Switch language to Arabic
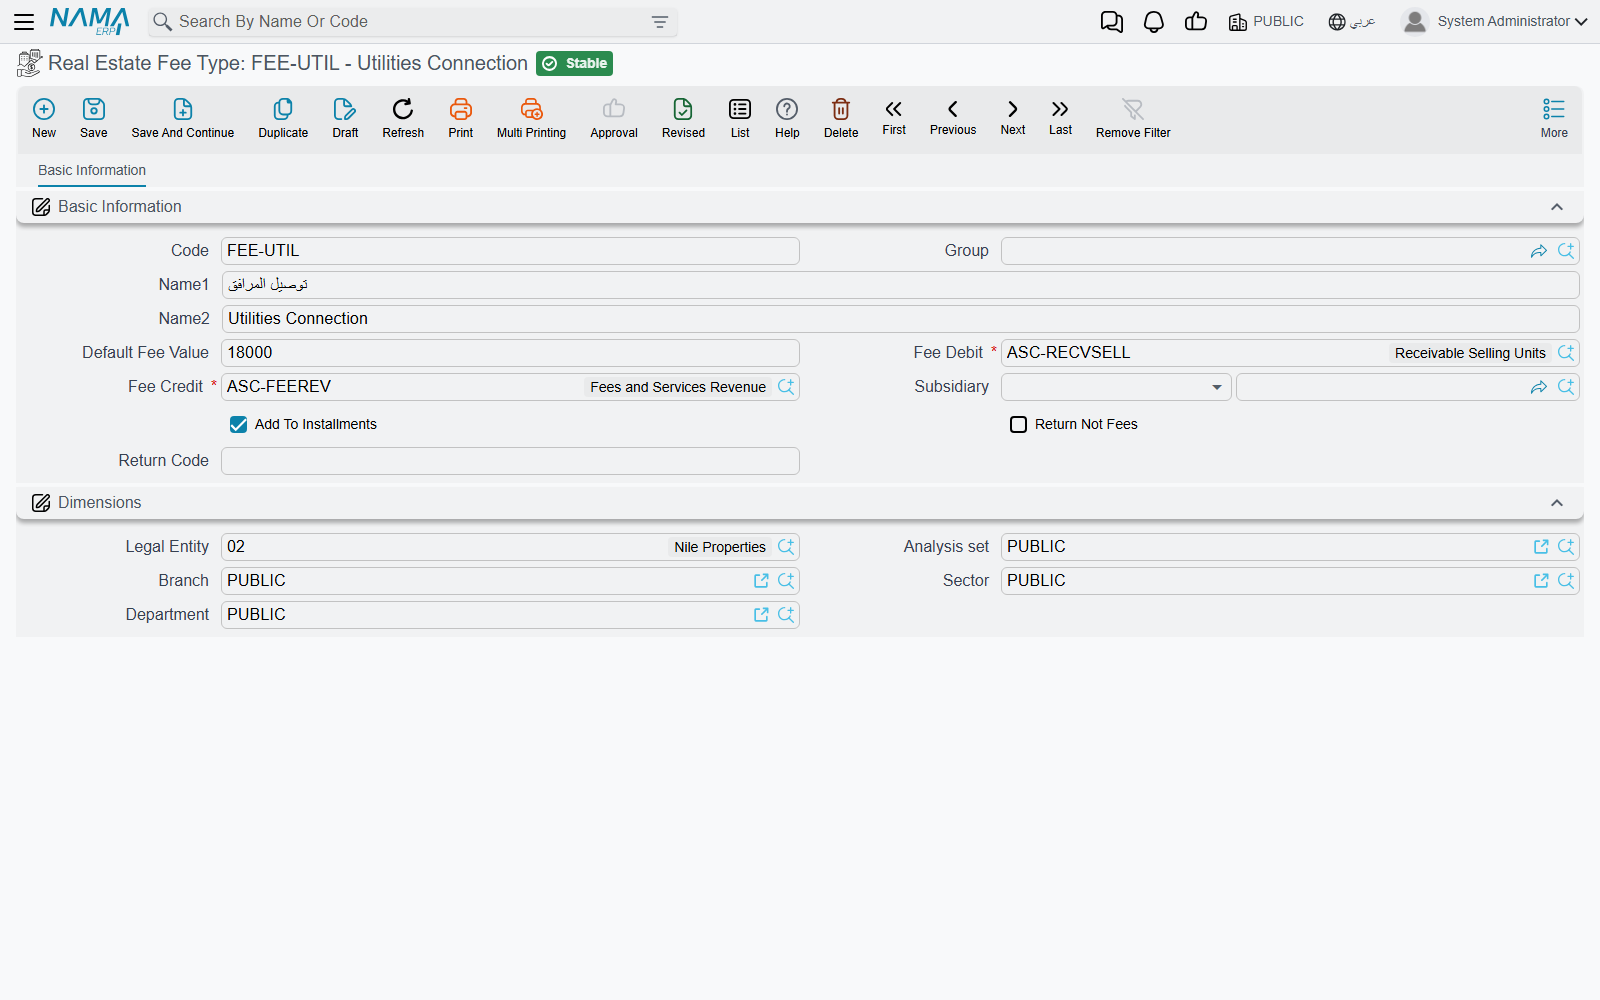The width and height of the screenshot is (1600, 1000). click(x=1352, y=22)
